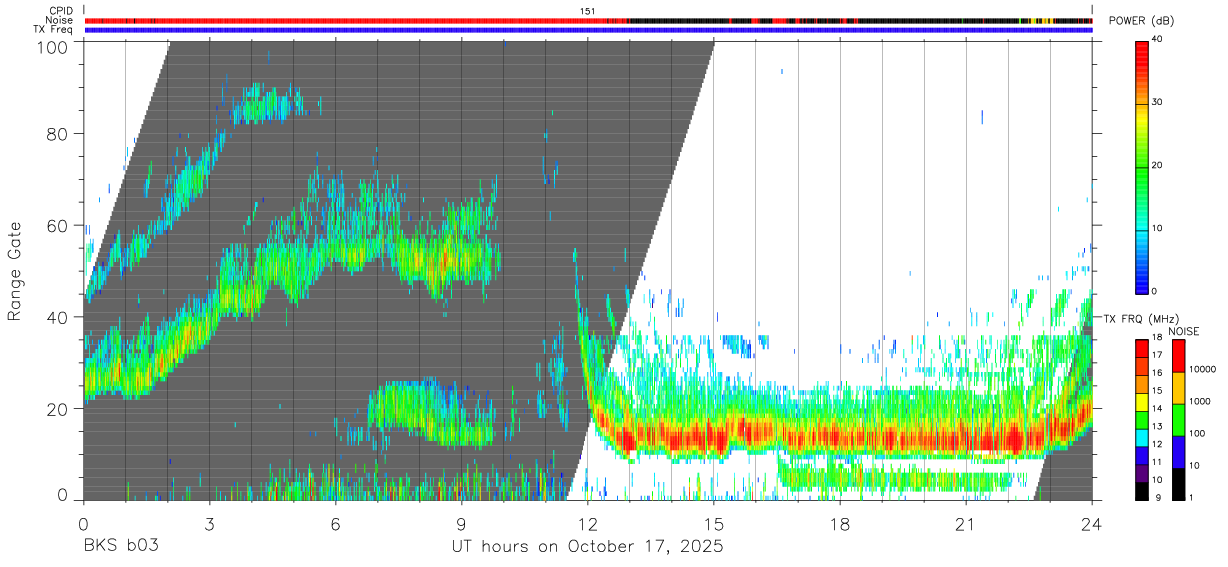Click the 3 hour tick label on the time axis

tap(209, 524)
